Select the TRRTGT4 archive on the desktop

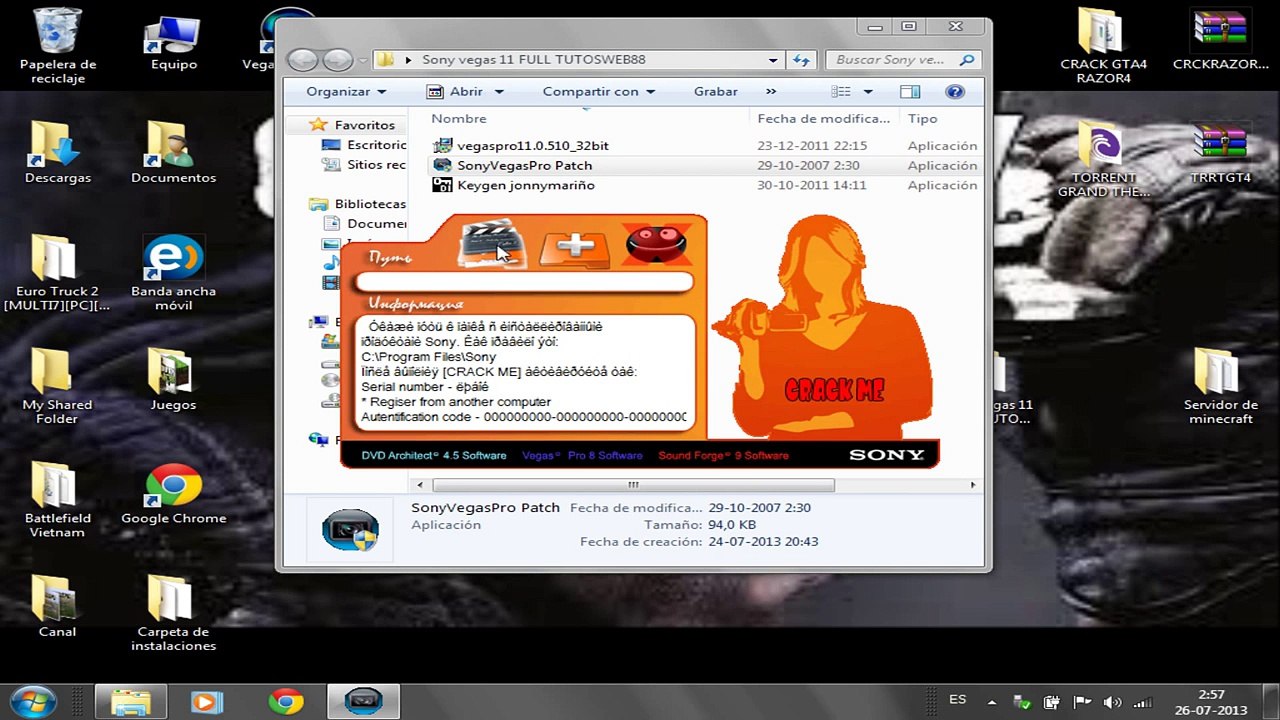tap(1220, 152)
